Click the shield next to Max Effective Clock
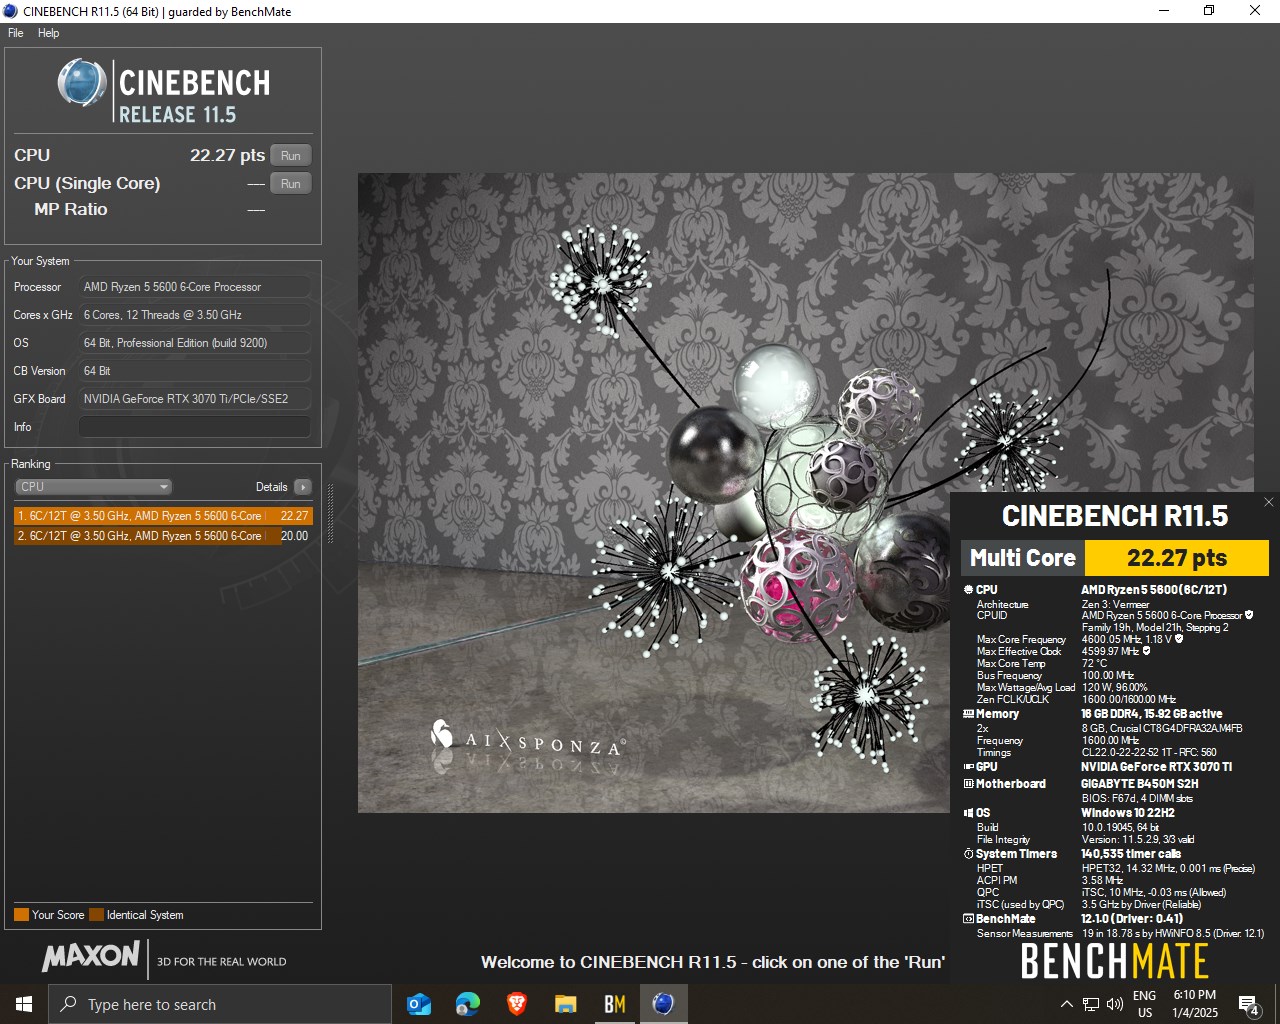 (x=1146, y=651)
